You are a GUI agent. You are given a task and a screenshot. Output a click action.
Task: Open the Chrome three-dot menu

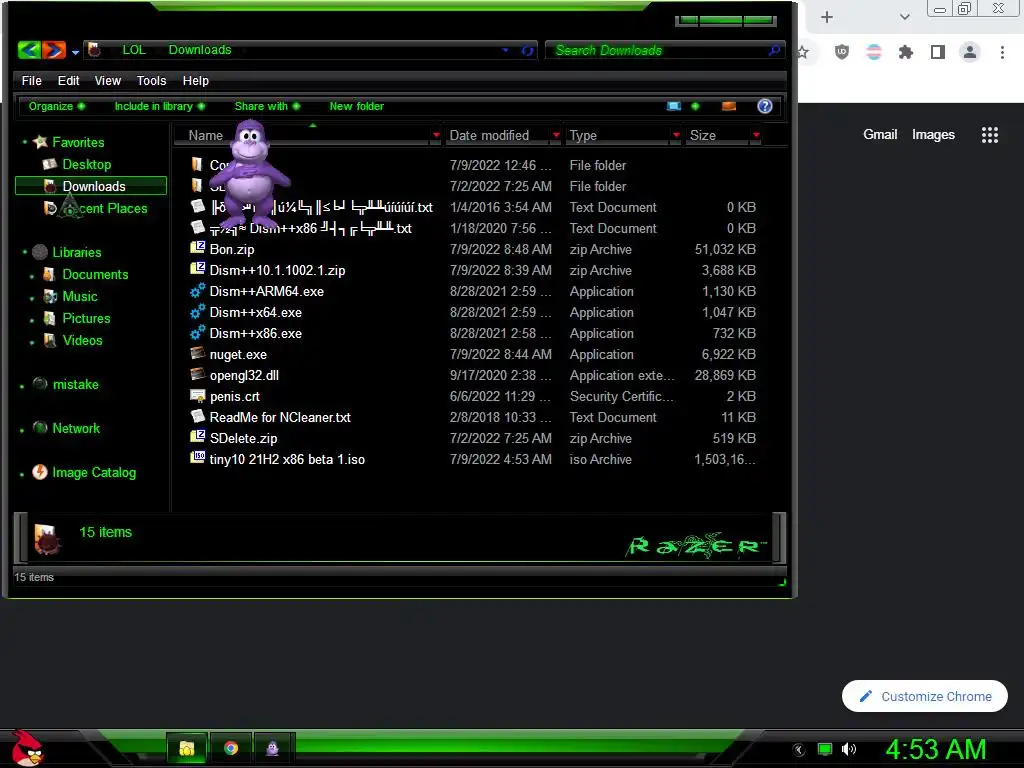[x=1002, y=52]
